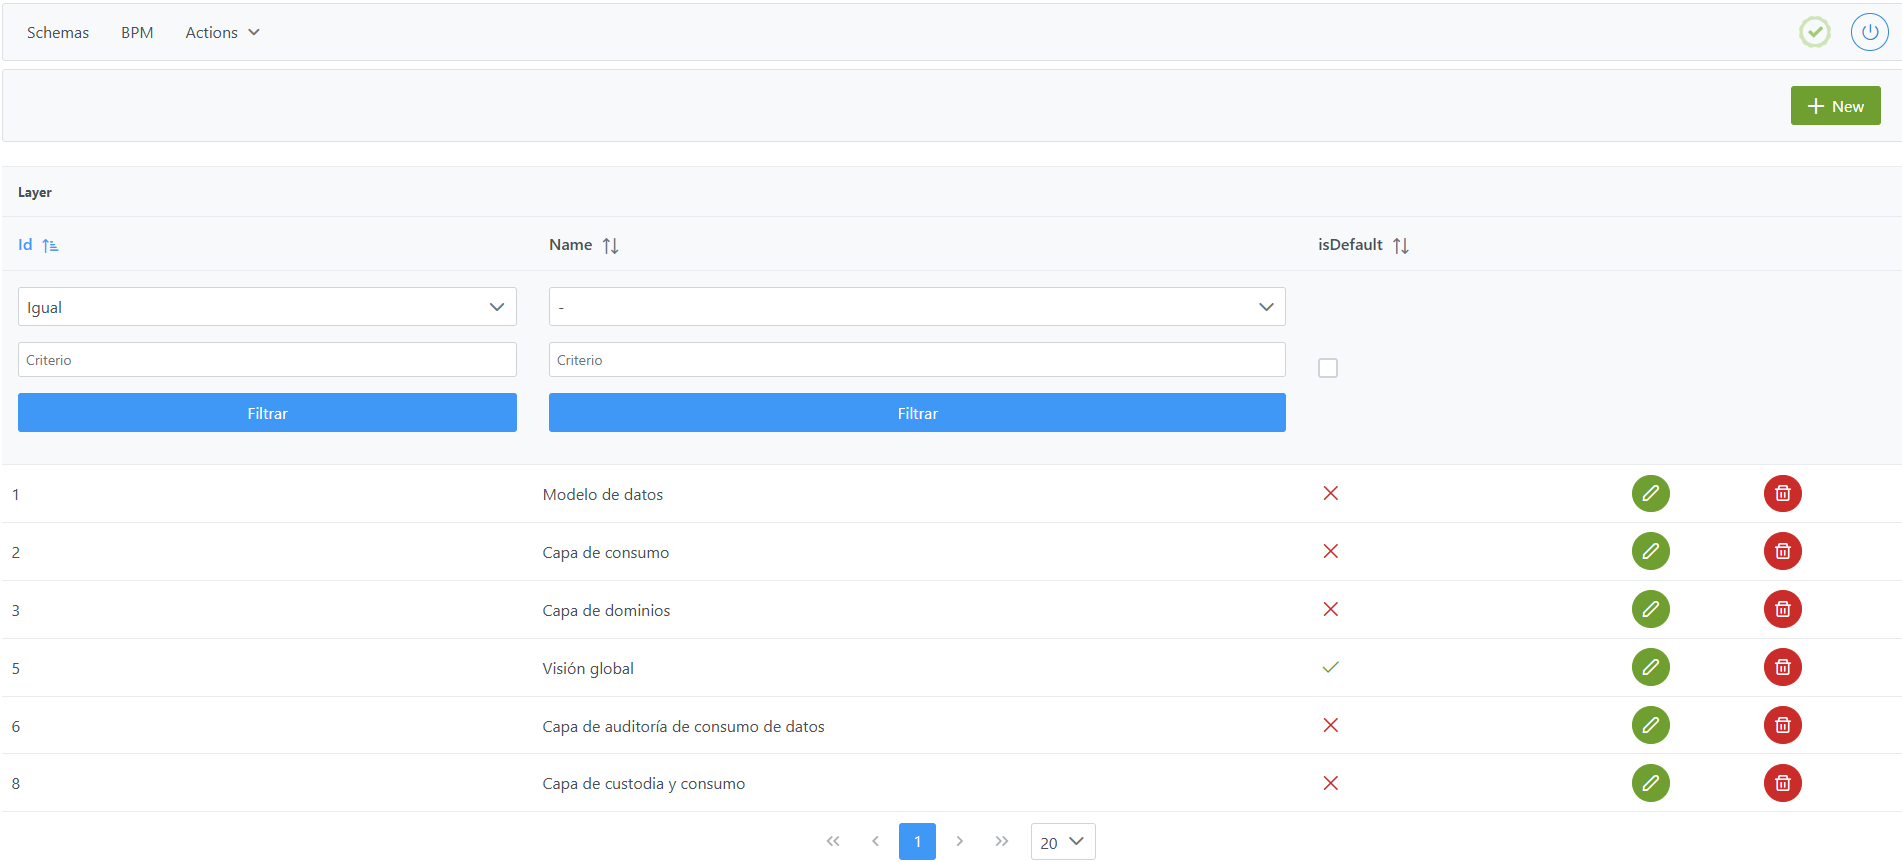This screenshot has height=862, width=1902.
Task: Open the Igual operator dropdown for Id
Action: pyautogui.click(x=267, y=307)
